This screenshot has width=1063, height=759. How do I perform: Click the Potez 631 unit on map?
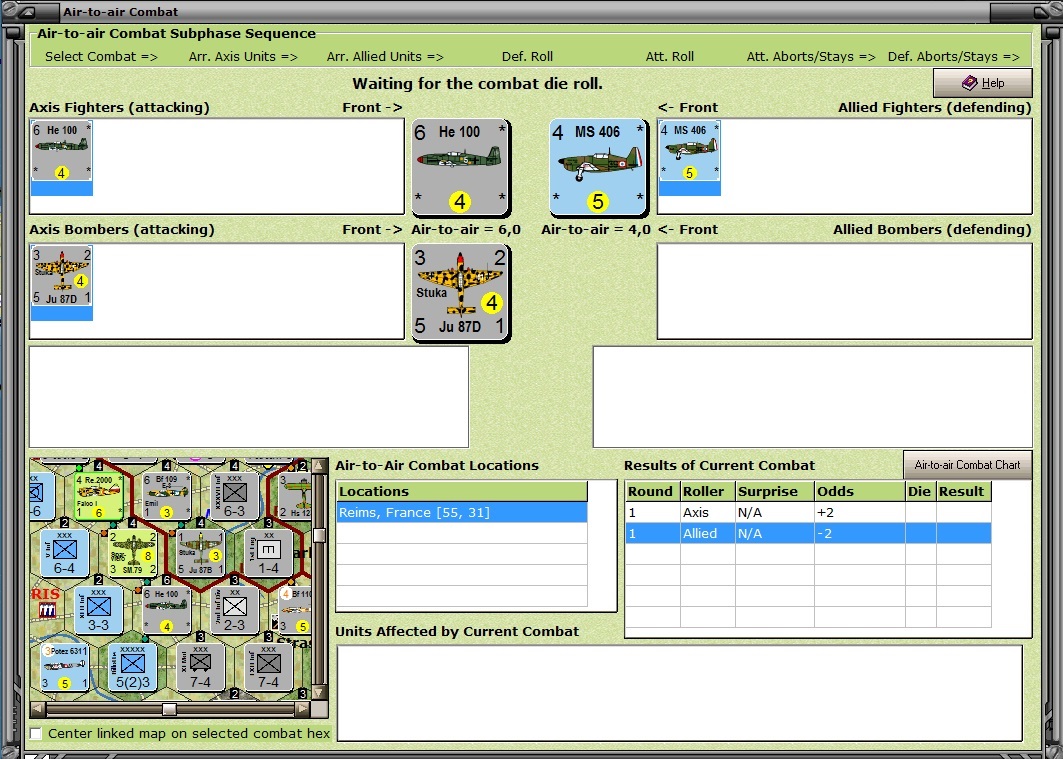[64, 667]
